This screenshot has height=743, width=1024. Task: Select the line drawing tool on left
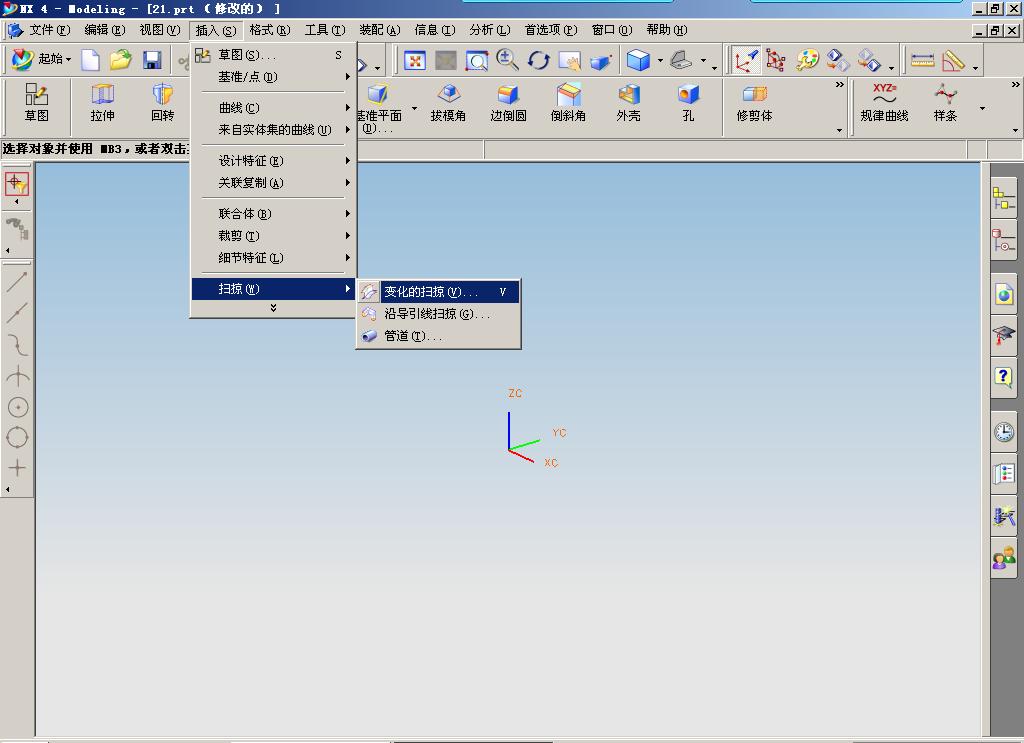pos(17,282)
